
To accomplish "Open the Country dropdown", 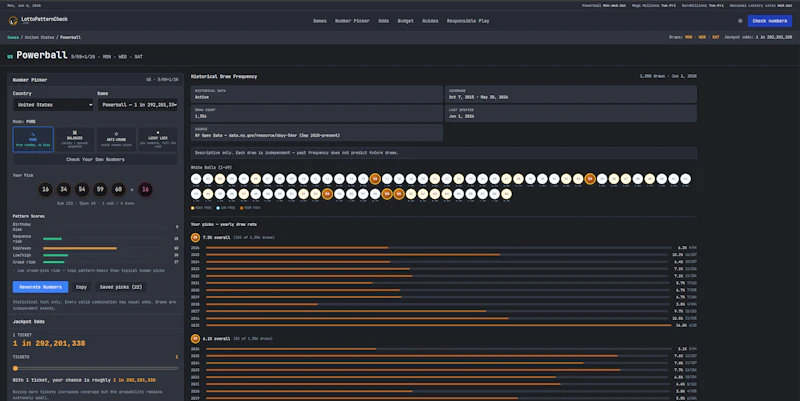I will coord(54,105).
